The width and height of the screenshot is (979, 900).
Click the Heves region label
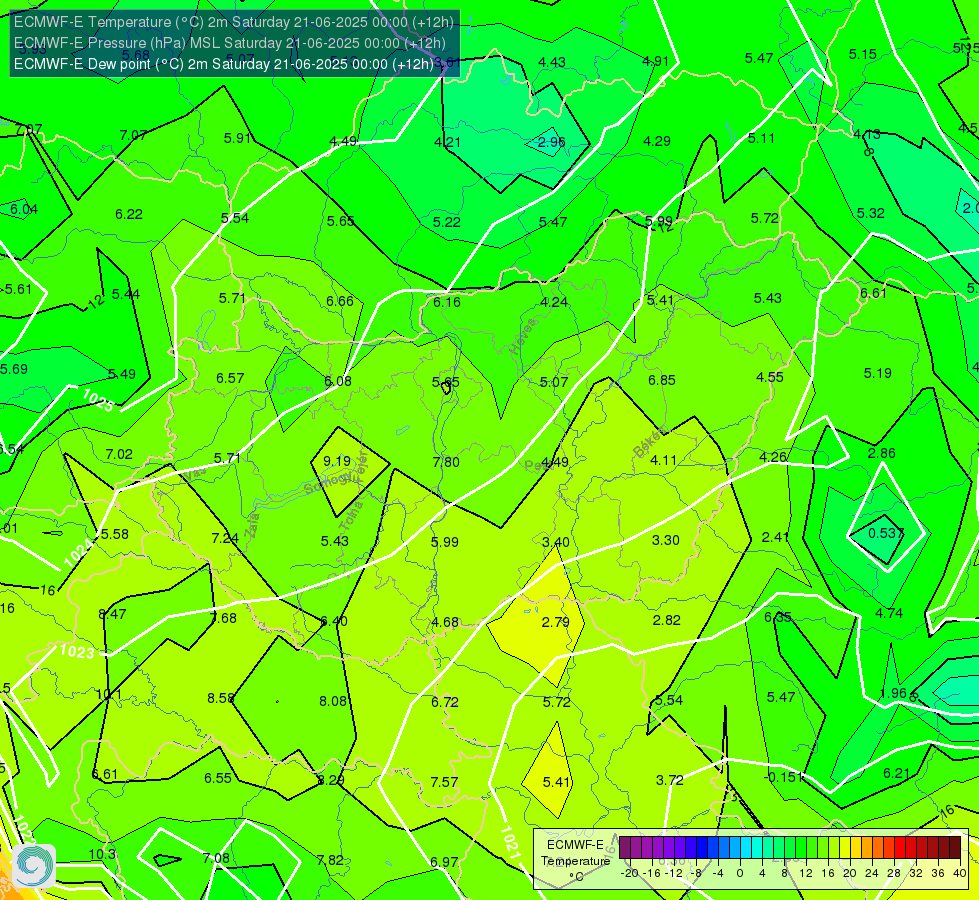523,337
